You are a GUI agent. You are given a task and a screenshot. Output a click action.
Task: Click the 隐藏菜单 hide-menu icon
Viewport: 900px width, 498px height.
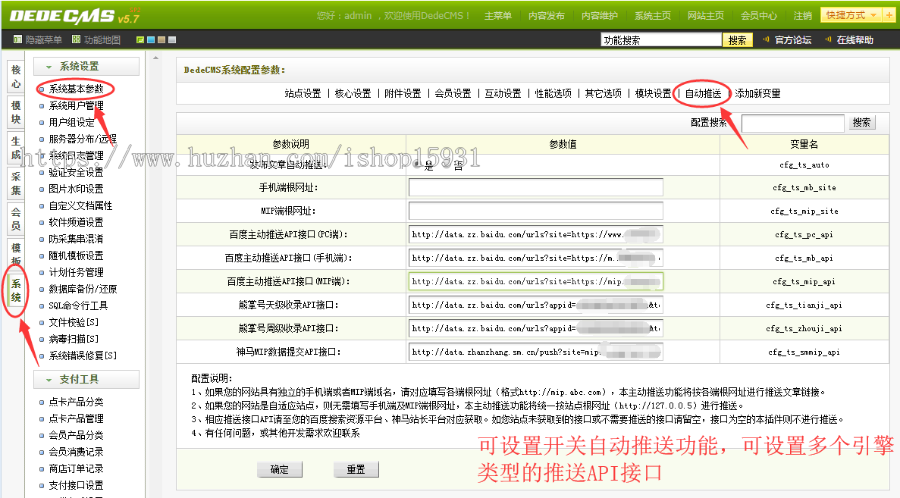coord(17,40)
